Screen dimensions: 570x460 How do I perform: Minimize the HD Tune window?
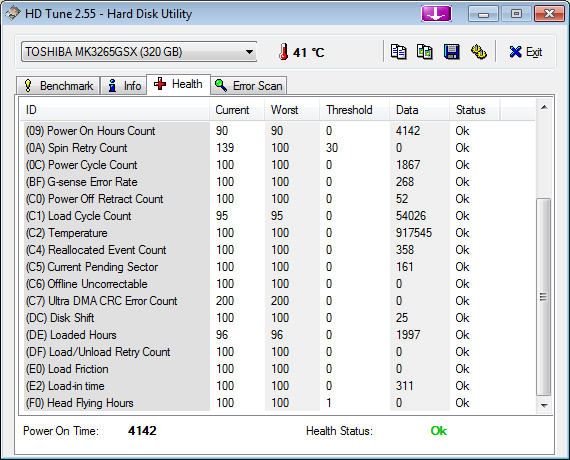tap(483, 14)
